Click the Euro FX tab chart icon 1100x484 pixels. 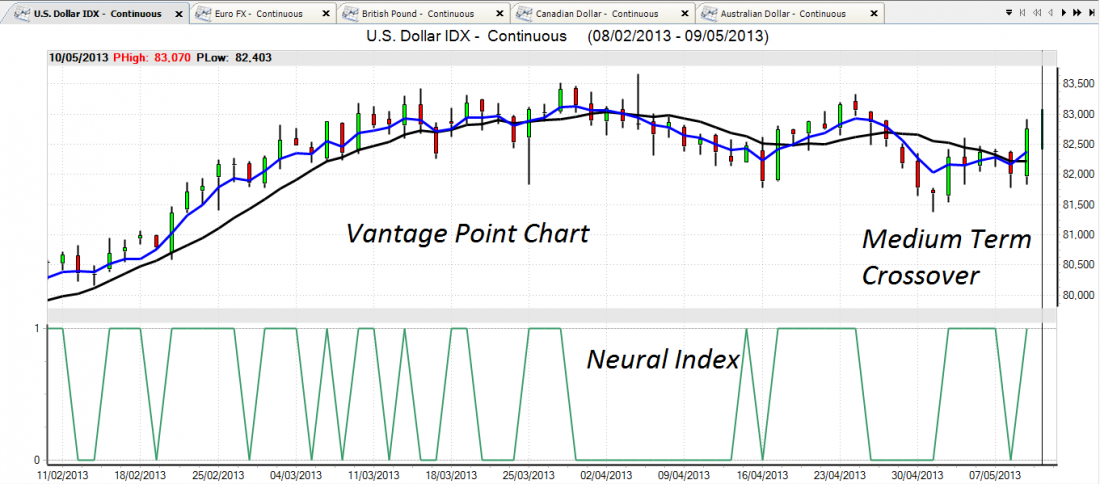[202, 14]
